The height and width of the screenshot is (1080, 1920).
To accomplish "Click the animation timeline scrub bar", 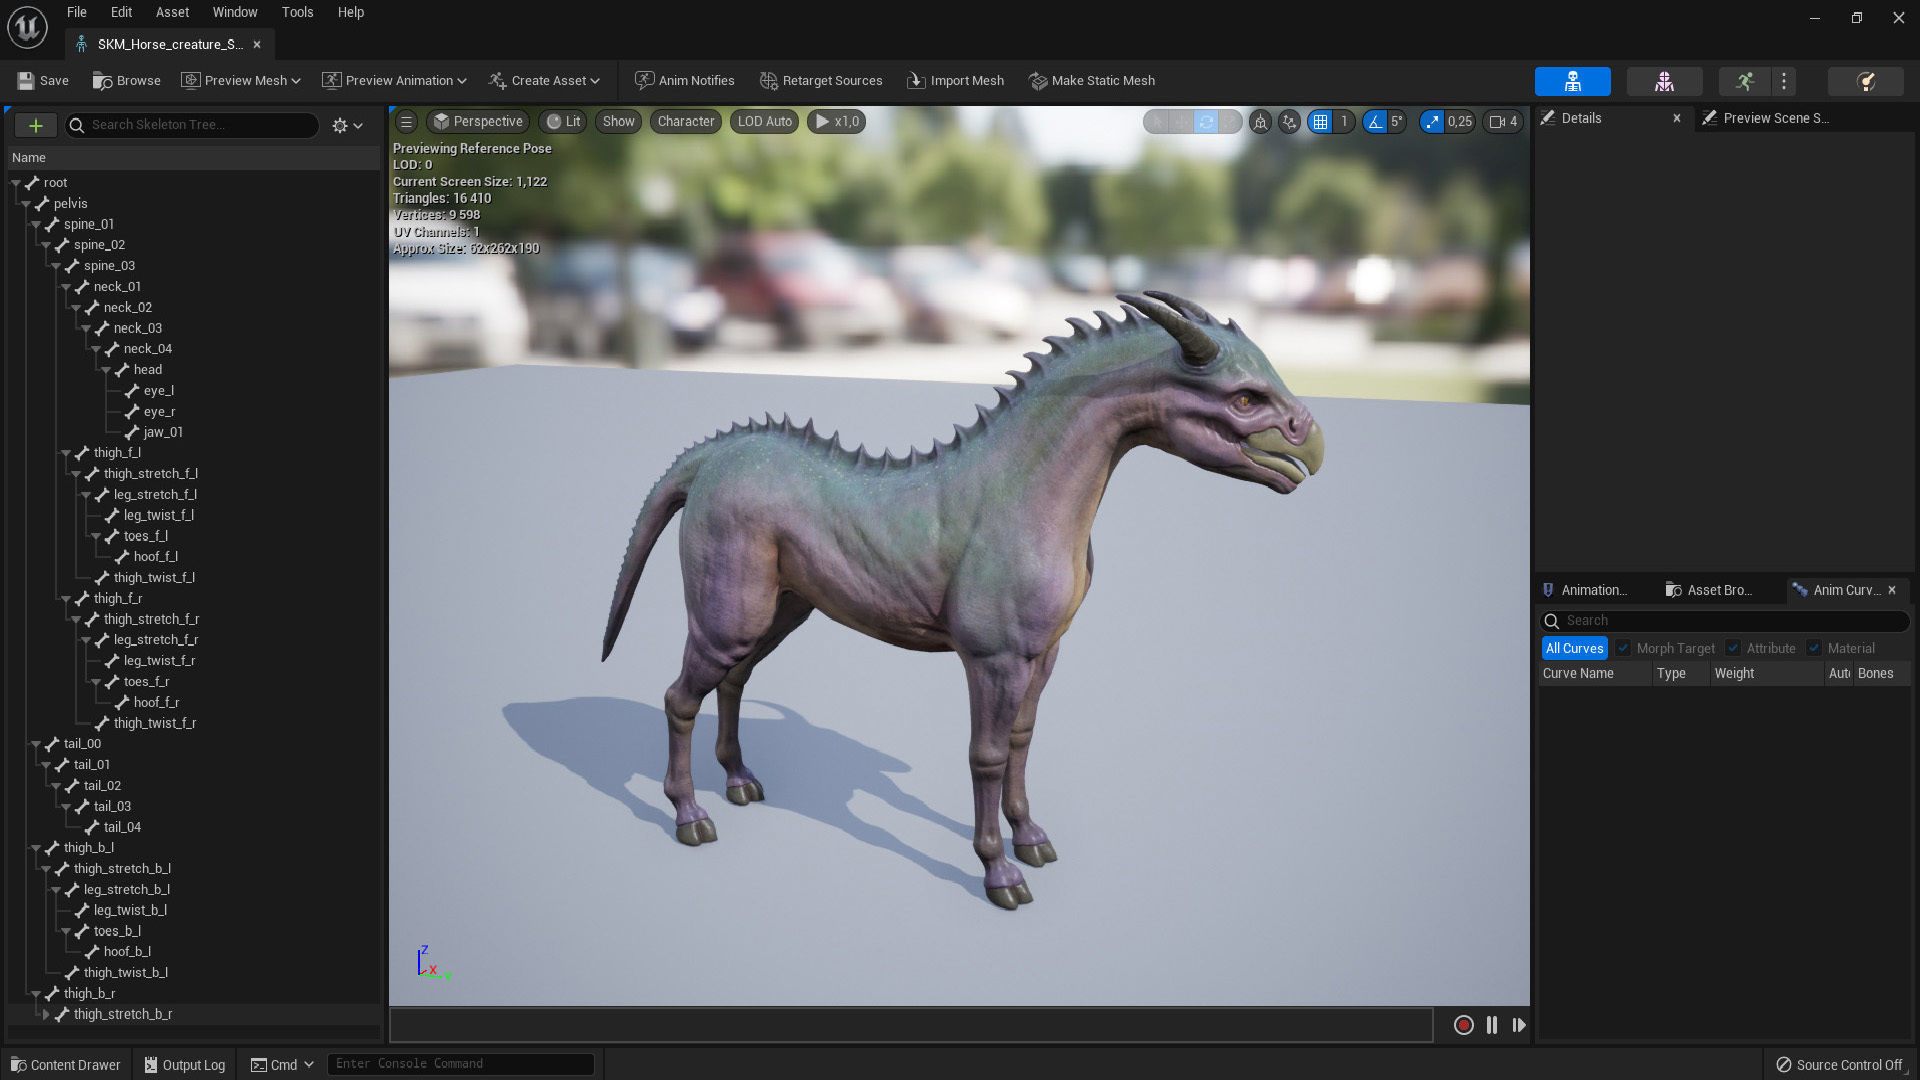I will pos(911,1025).
